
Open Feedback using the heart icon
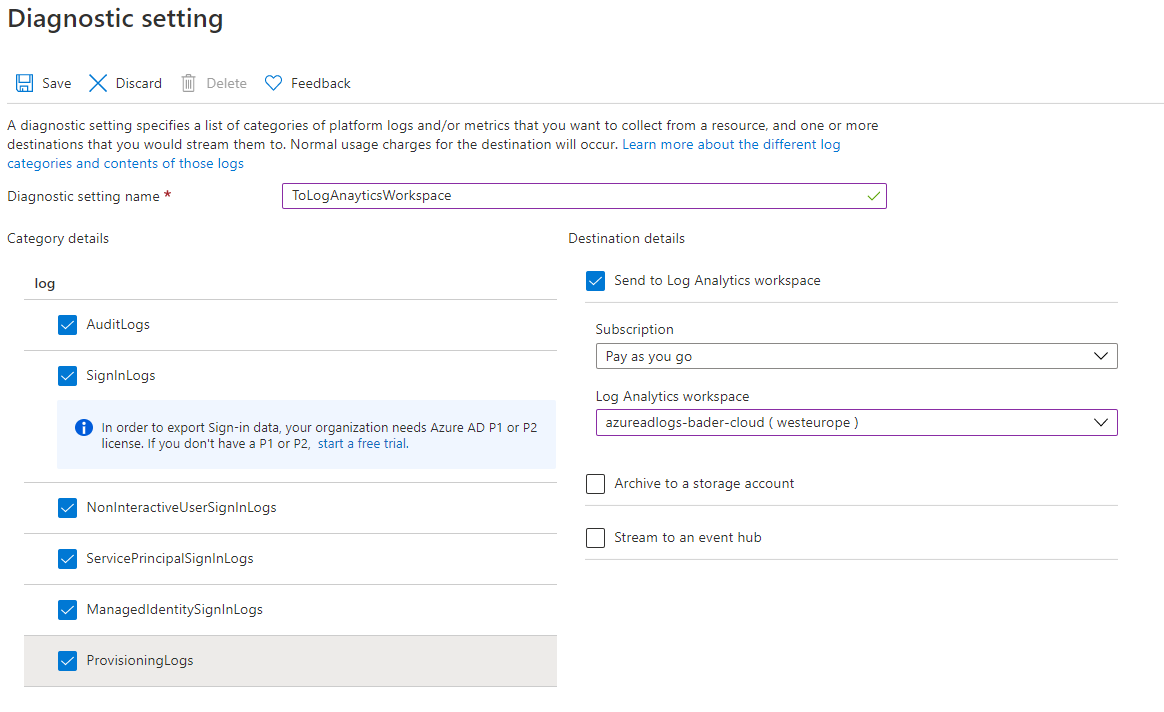click(272, 83)
